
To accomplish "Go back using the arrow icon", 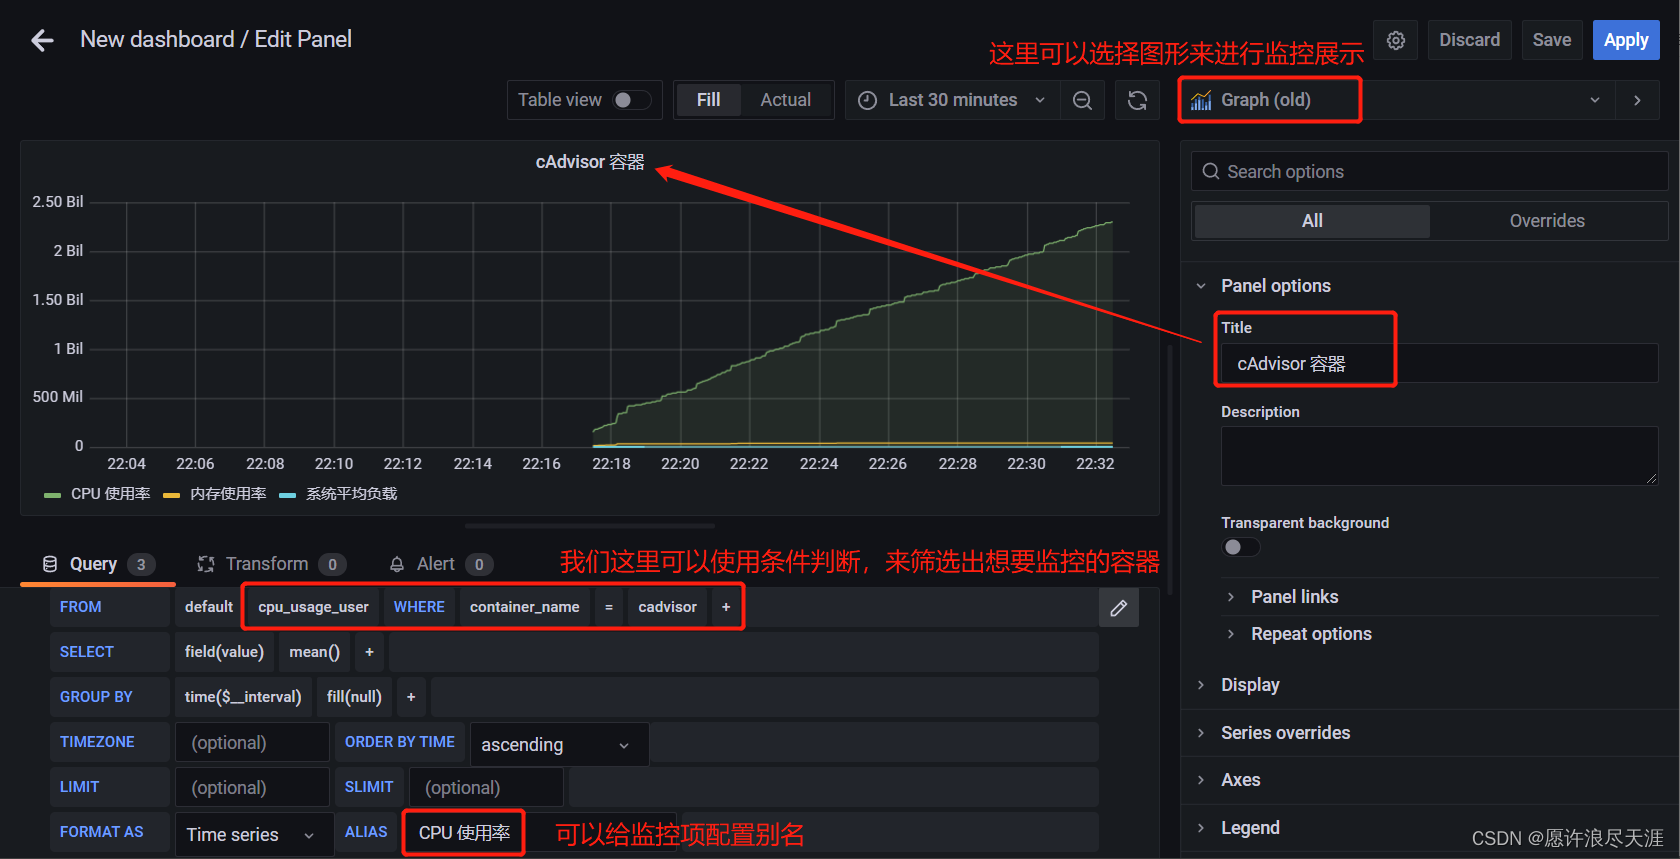I will (42, 40).
